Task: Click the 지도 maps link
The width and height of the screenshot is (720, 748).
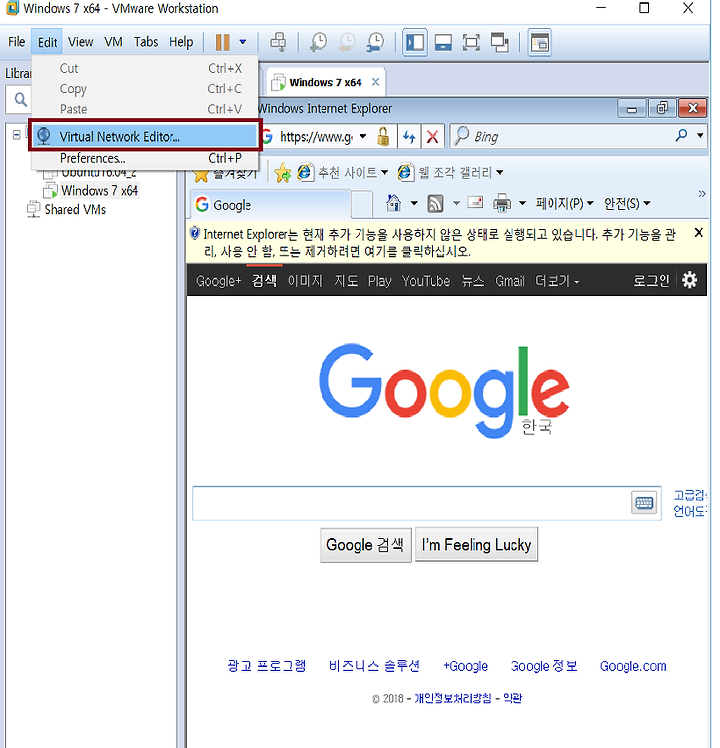Action: [346, 281]
